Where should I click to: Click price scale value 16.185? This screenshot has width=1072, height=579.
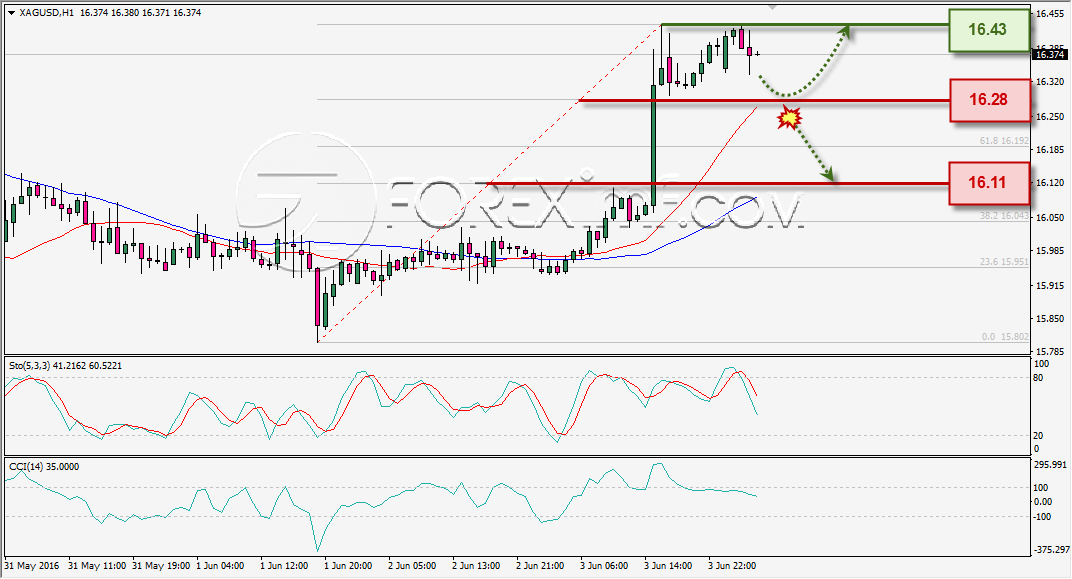(x=1049, y=150)
